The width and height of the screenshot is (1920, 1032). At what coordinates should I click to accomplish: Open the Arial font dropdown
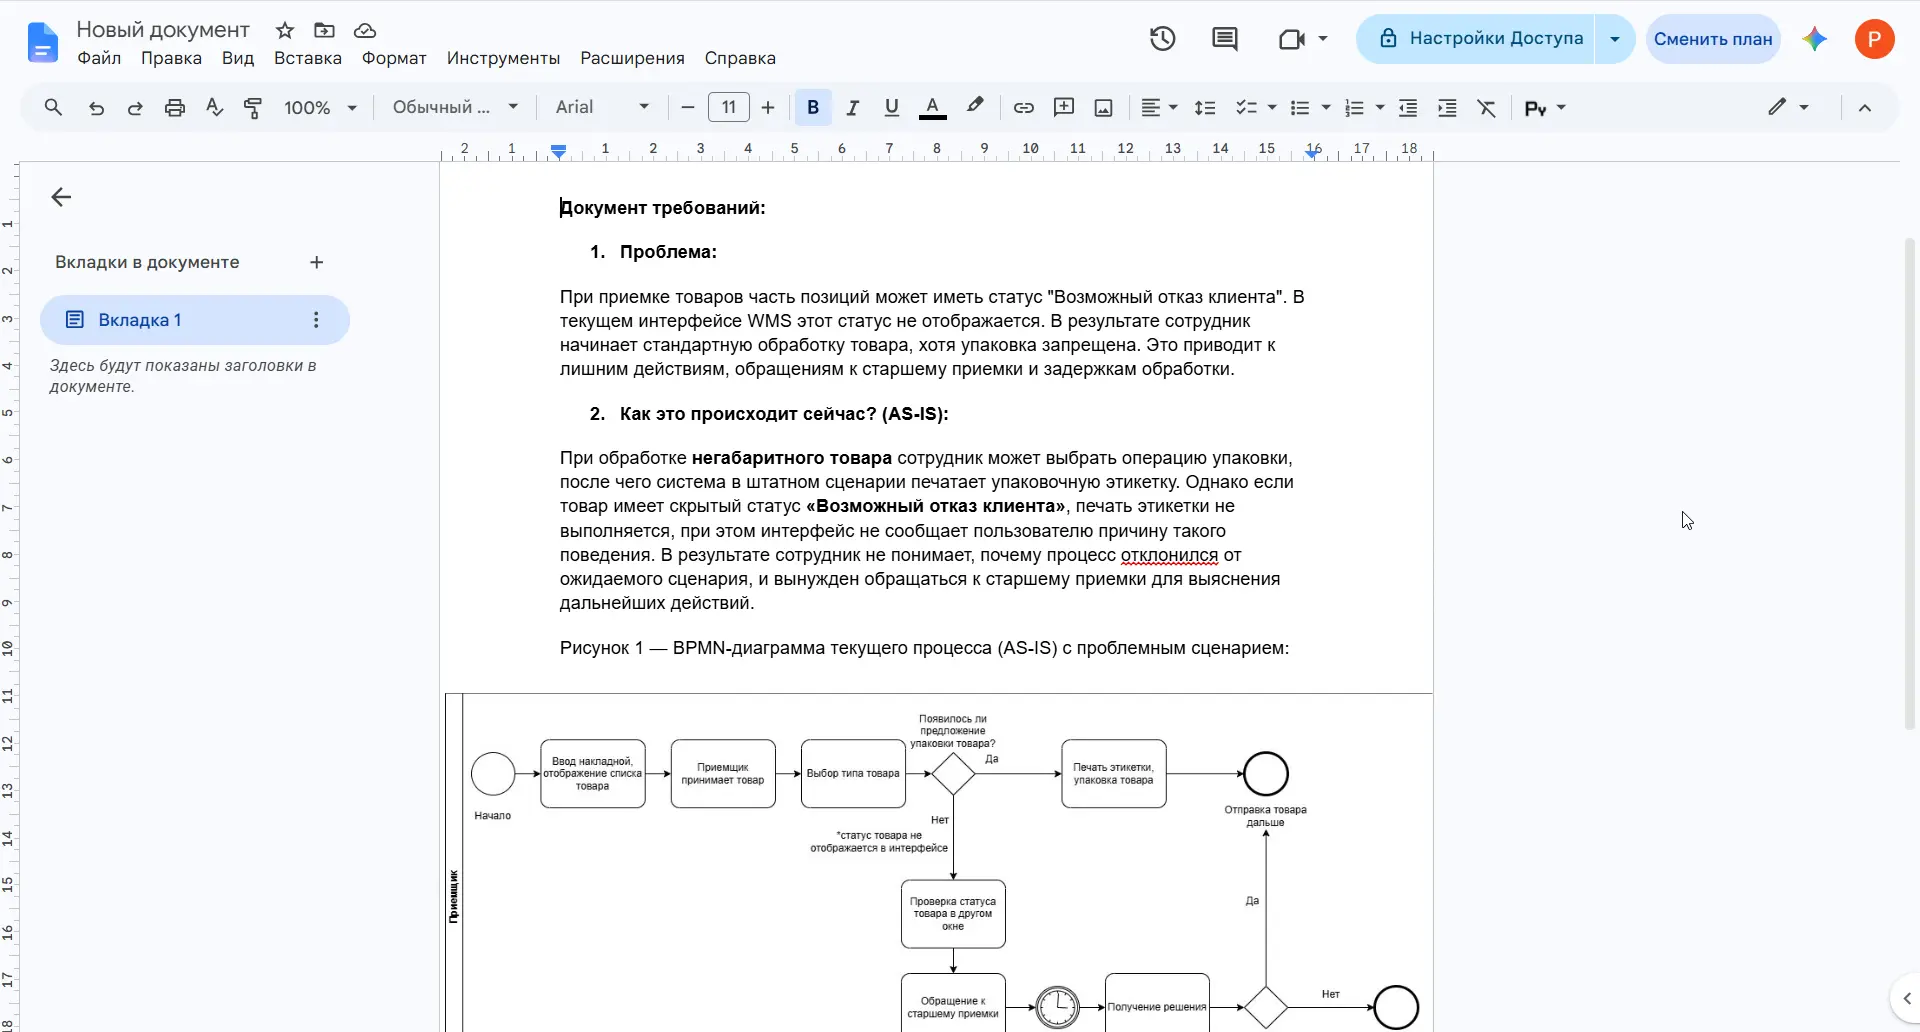coord(602,107)
